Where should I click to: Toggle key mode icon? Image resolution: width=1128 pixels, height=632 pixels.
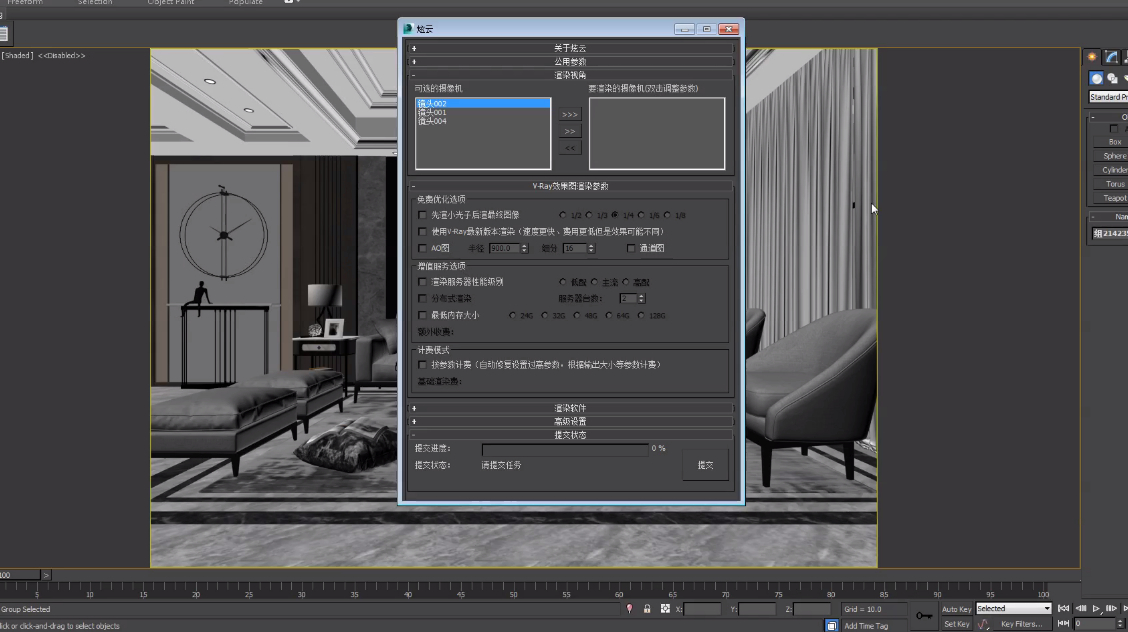click(x=1063, y=623)
